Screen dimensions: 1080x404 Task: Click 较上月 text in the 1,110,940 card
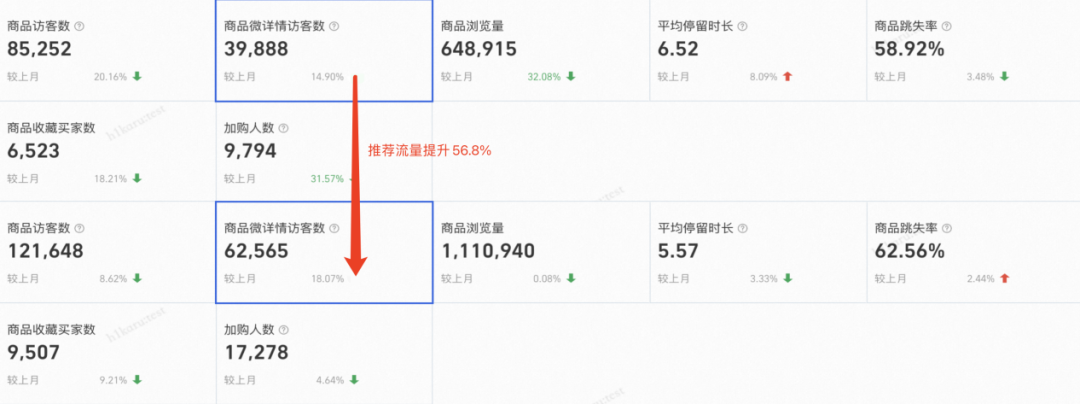[457, 279]
